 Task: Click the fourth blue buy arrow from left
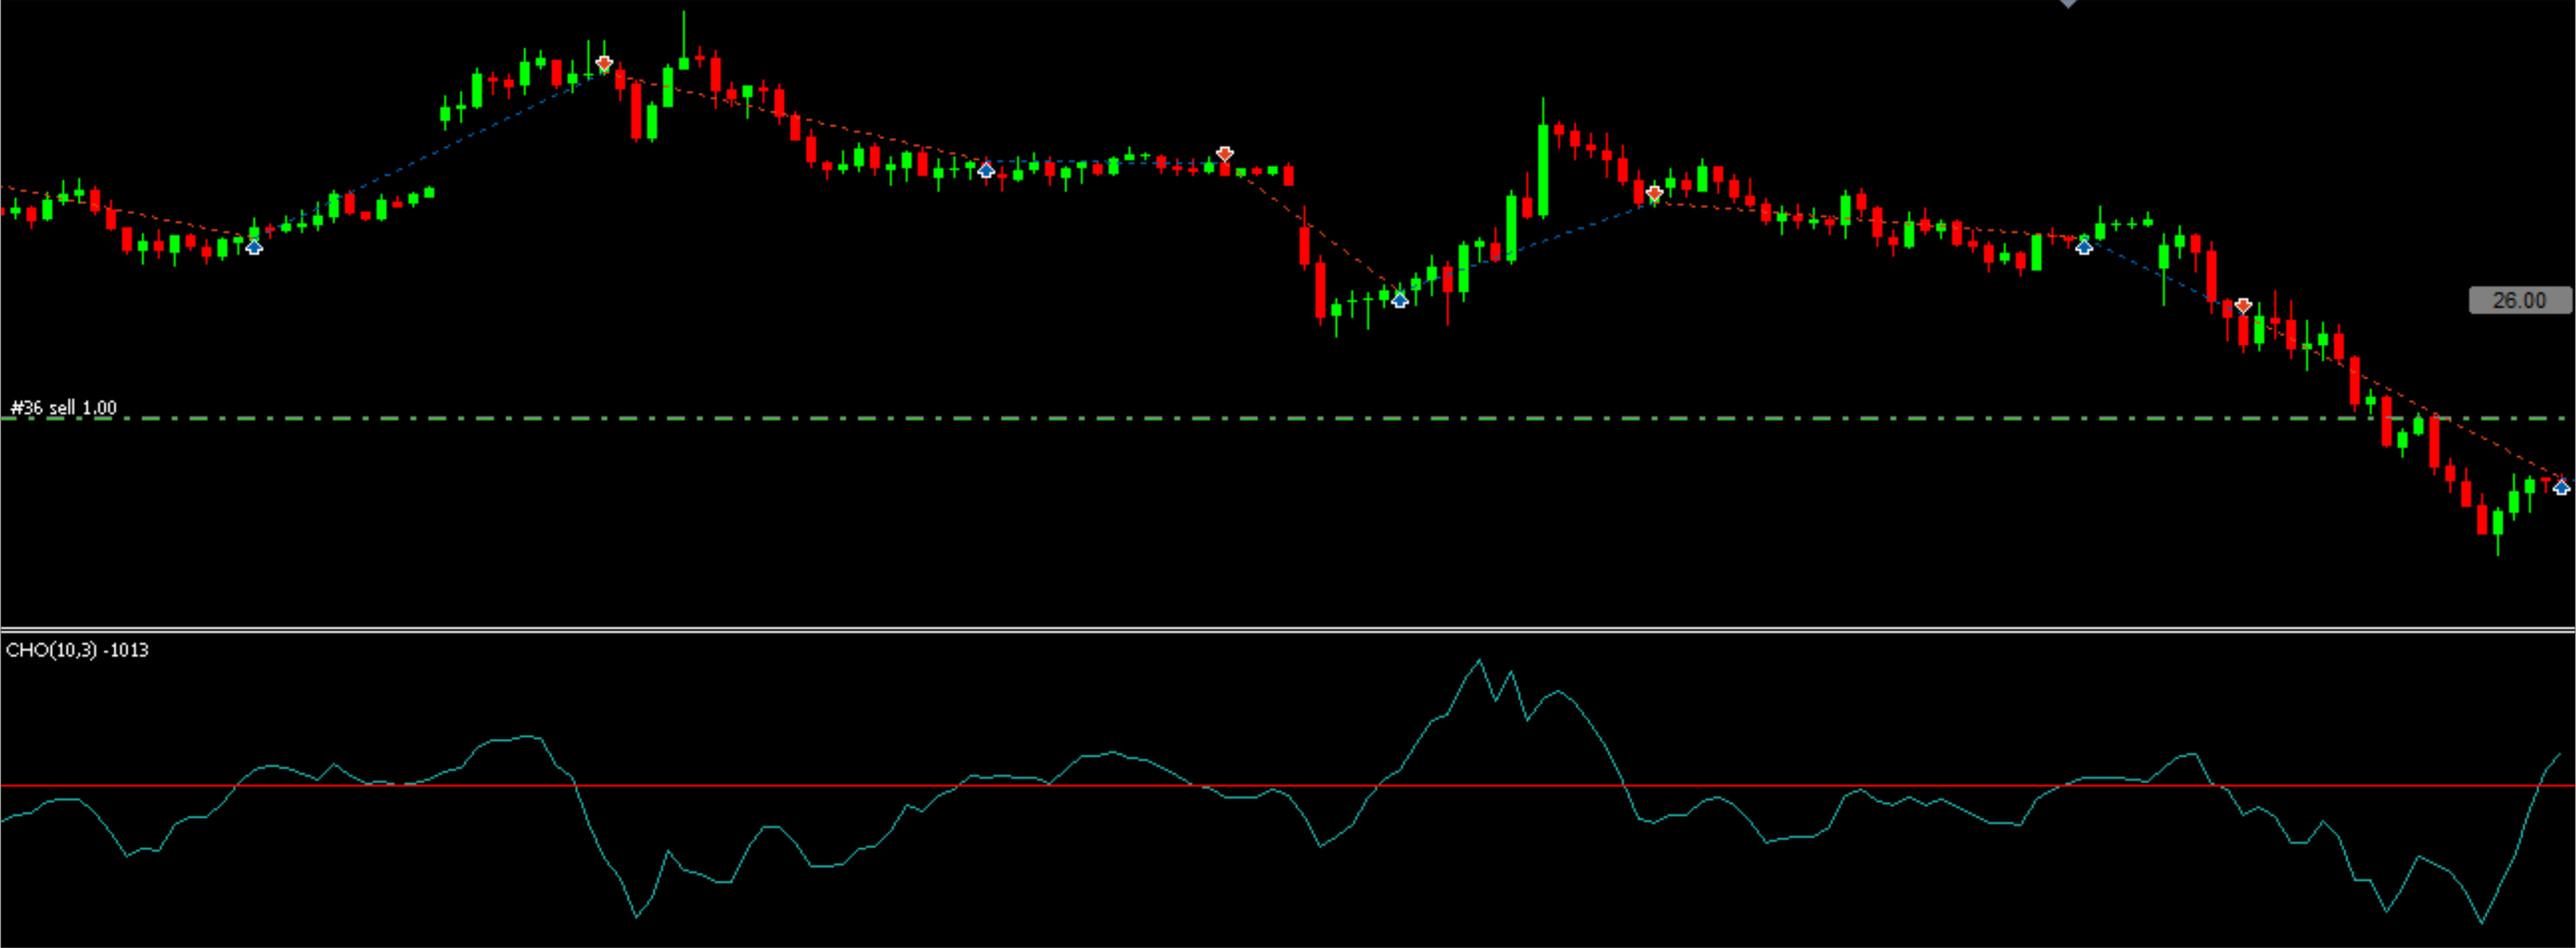point(2084,246)
